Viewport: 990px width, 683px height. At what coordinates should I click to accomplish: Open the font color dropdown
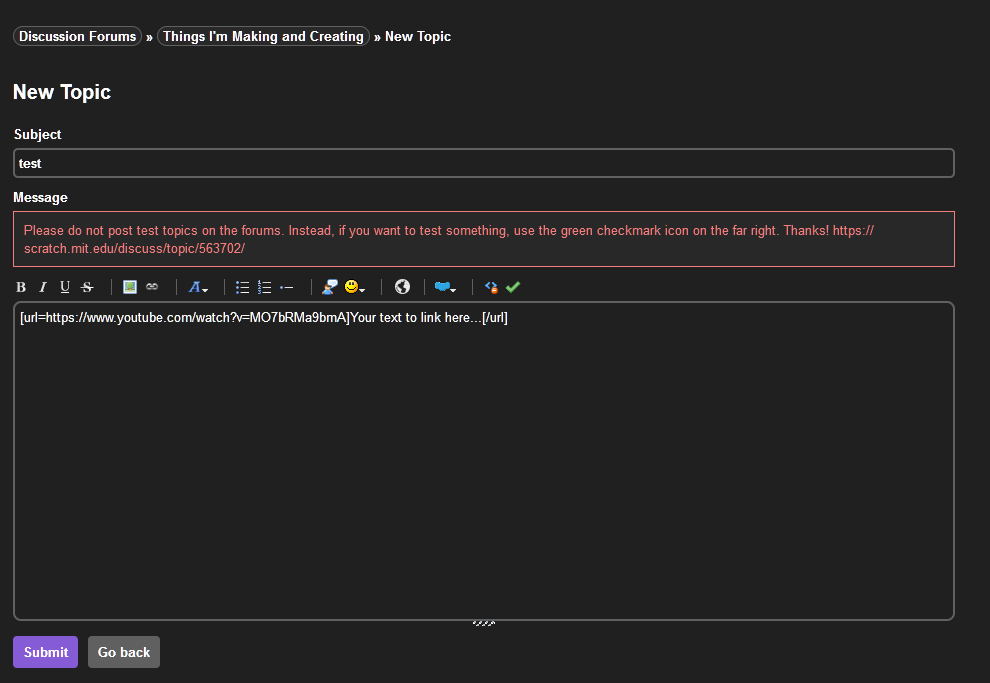pyautogui.click(x=198, y=287)
